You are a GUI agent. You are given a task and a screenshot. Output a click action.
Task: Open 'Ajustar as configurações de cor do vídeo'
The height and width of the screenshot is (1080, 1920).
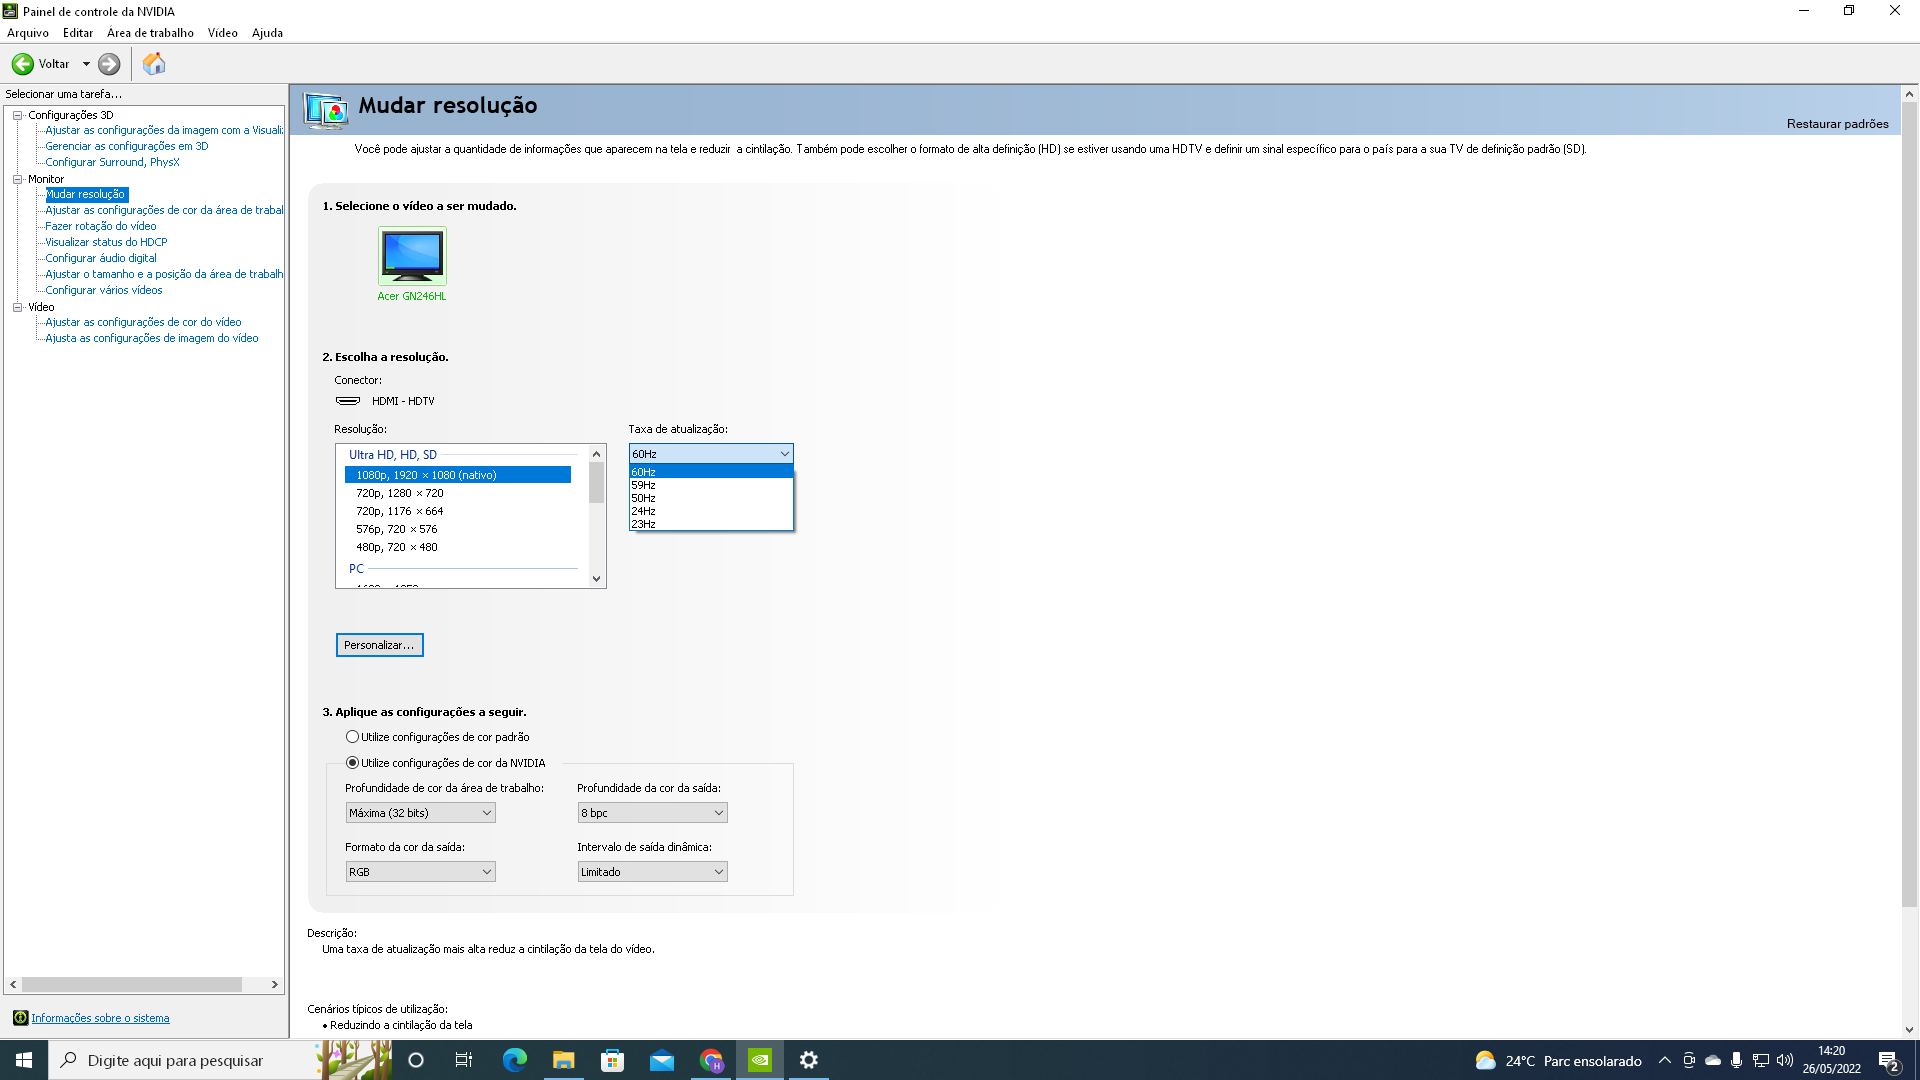143,322
